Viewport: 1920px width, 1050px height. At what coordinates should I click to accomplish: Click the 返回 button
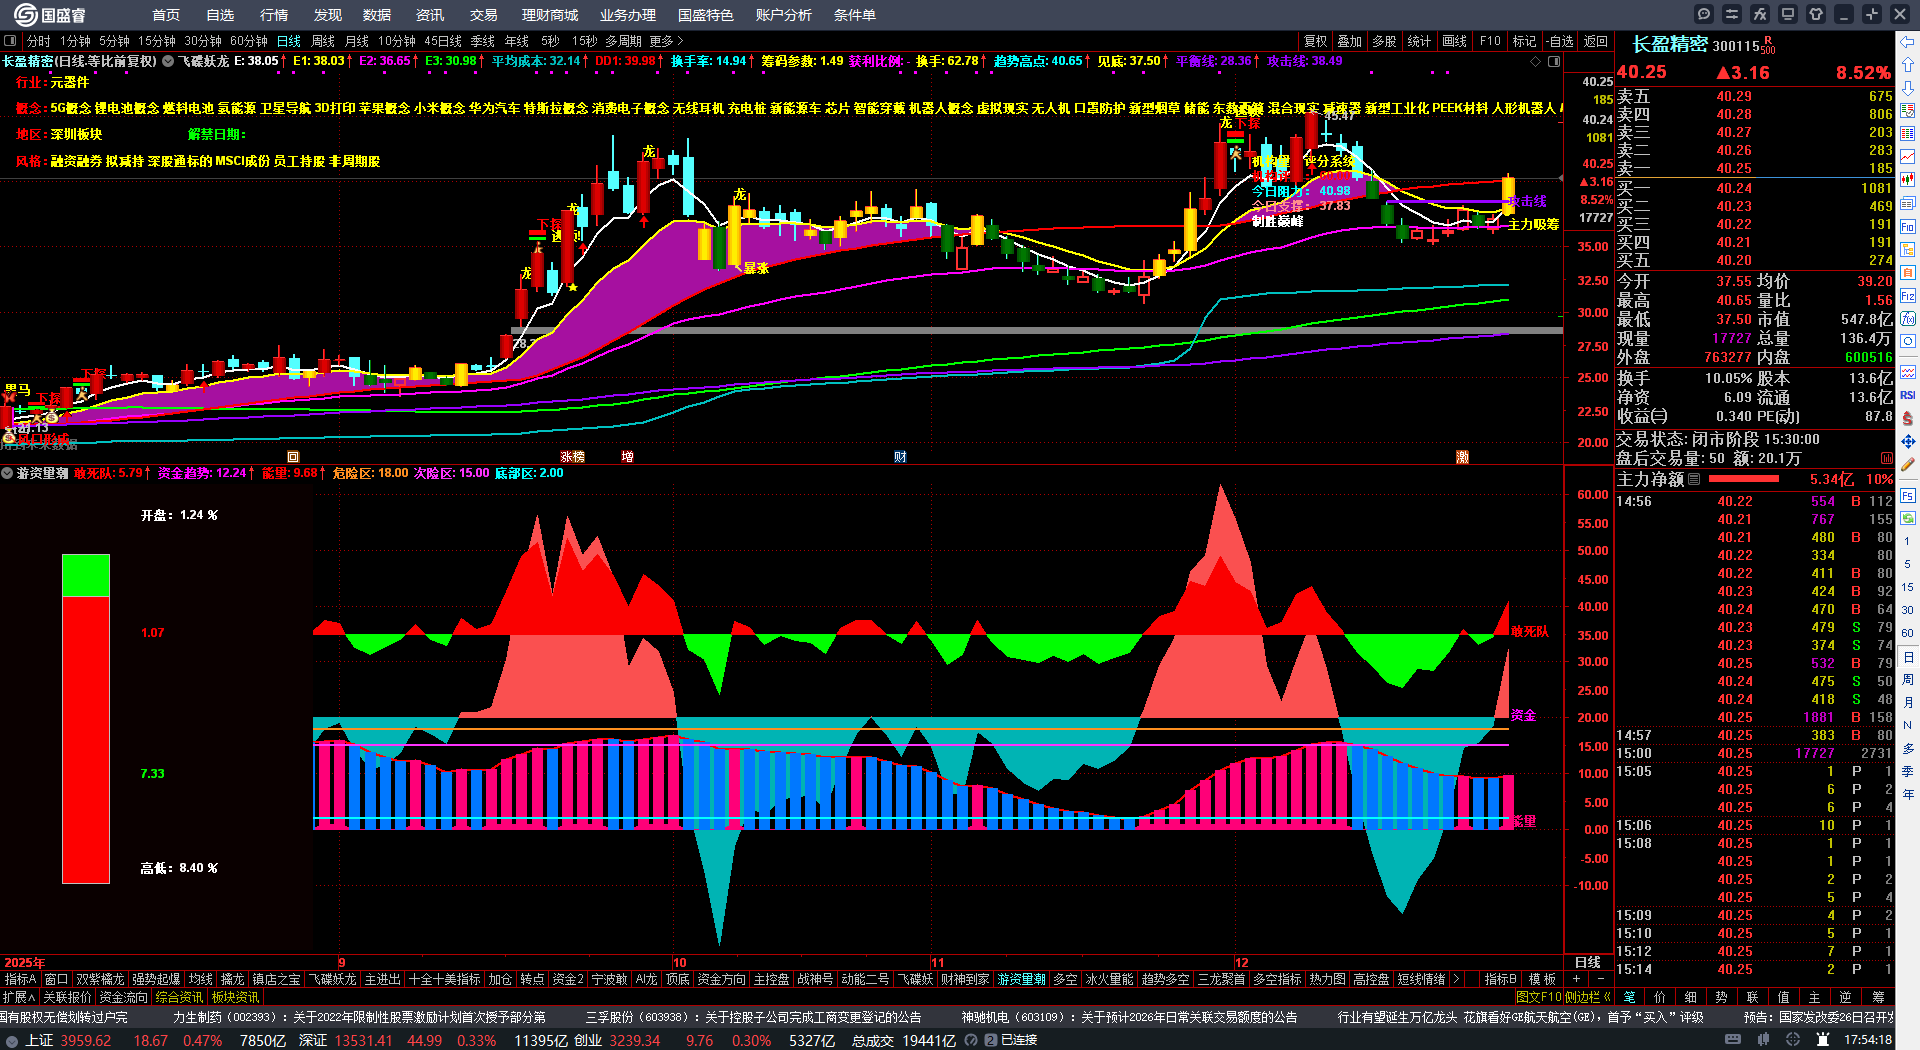1595,41
